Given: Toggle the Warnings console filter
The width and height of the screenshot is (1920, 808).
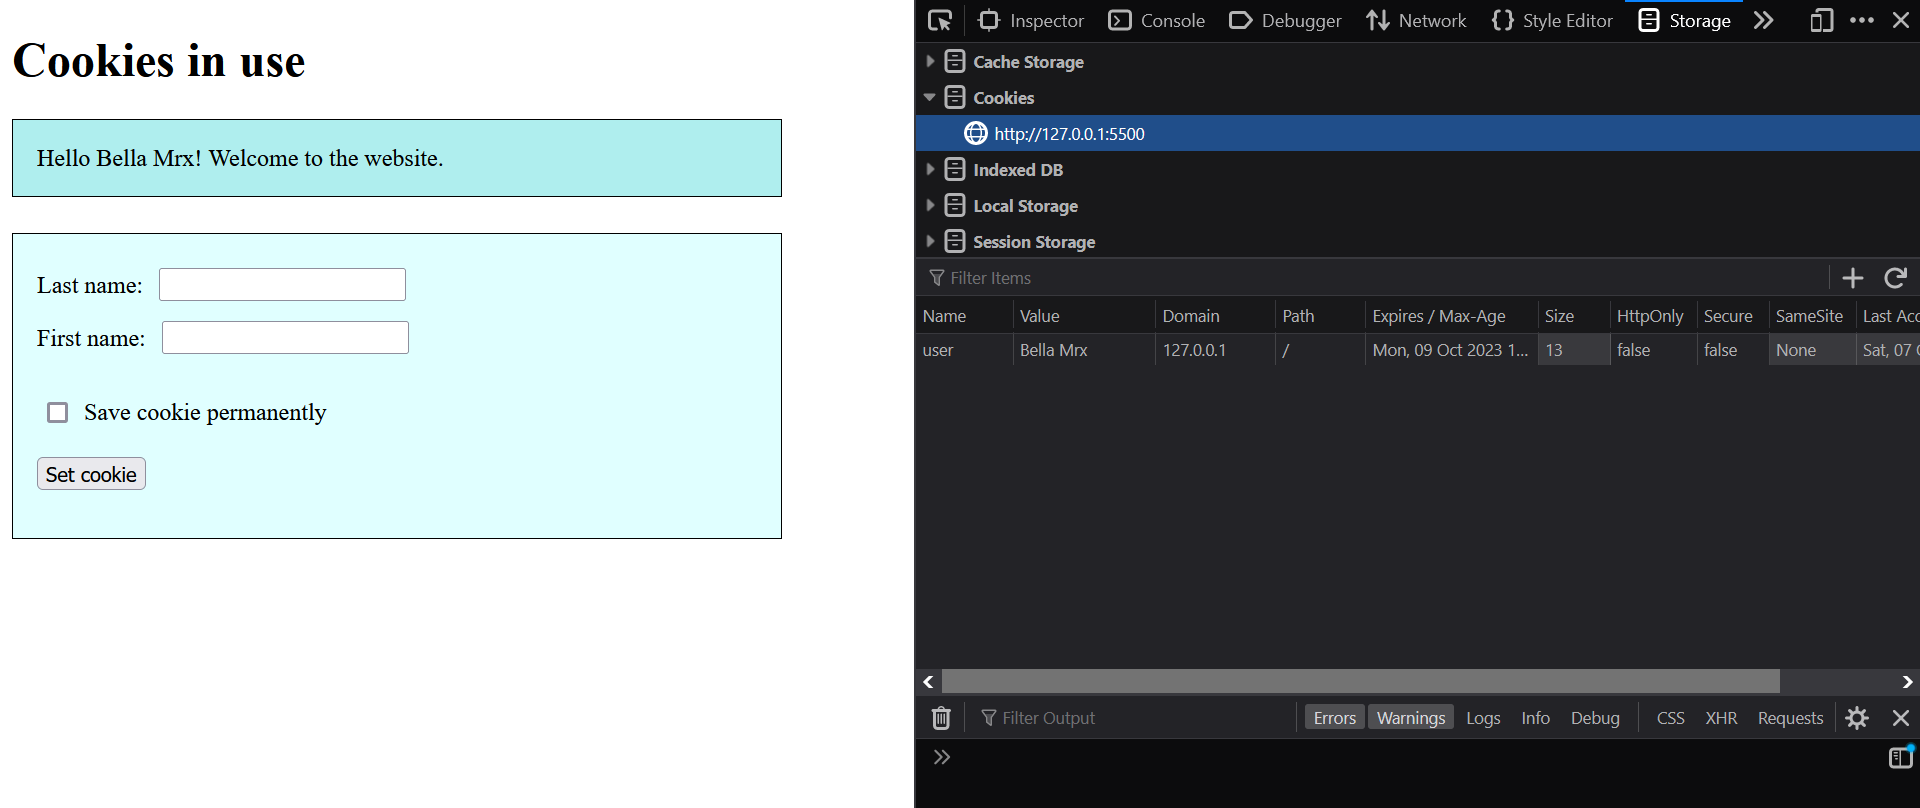Looking at the screenshot, I should click(1410, 718).
